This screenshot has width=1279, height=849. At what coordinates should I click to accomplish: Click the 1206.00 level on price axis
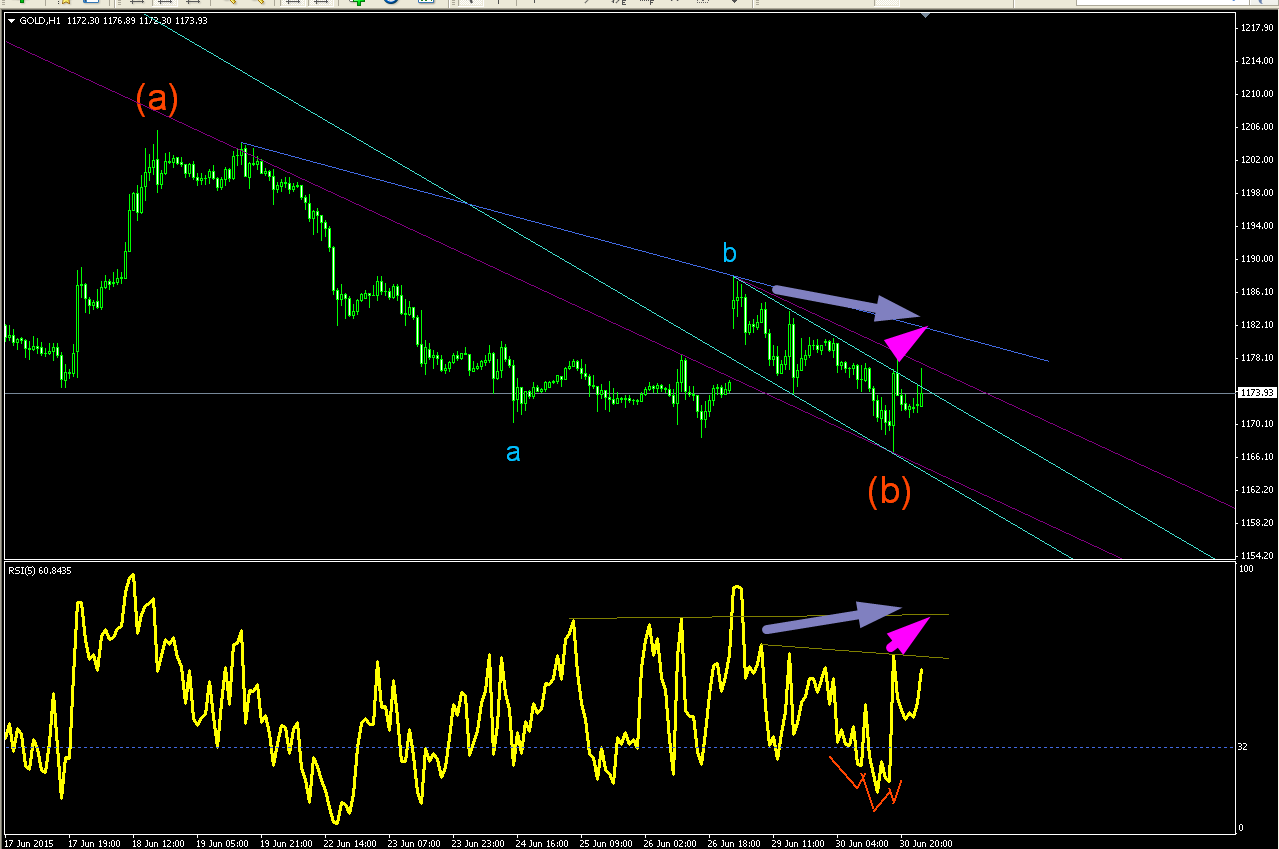pos(1255,127)
